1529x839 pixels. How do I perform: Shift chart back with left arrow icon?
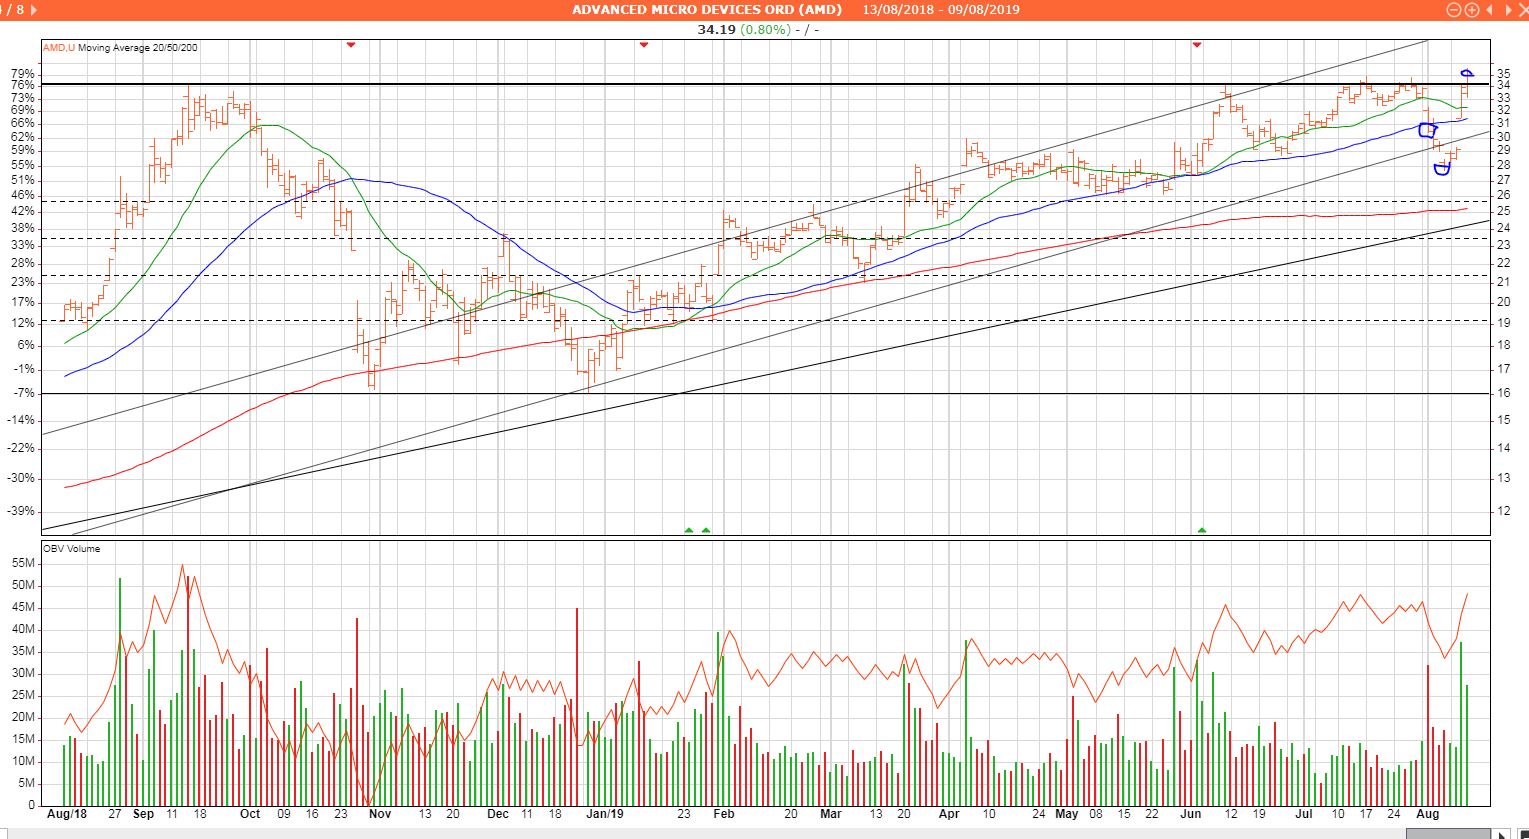coord(1487,10)
